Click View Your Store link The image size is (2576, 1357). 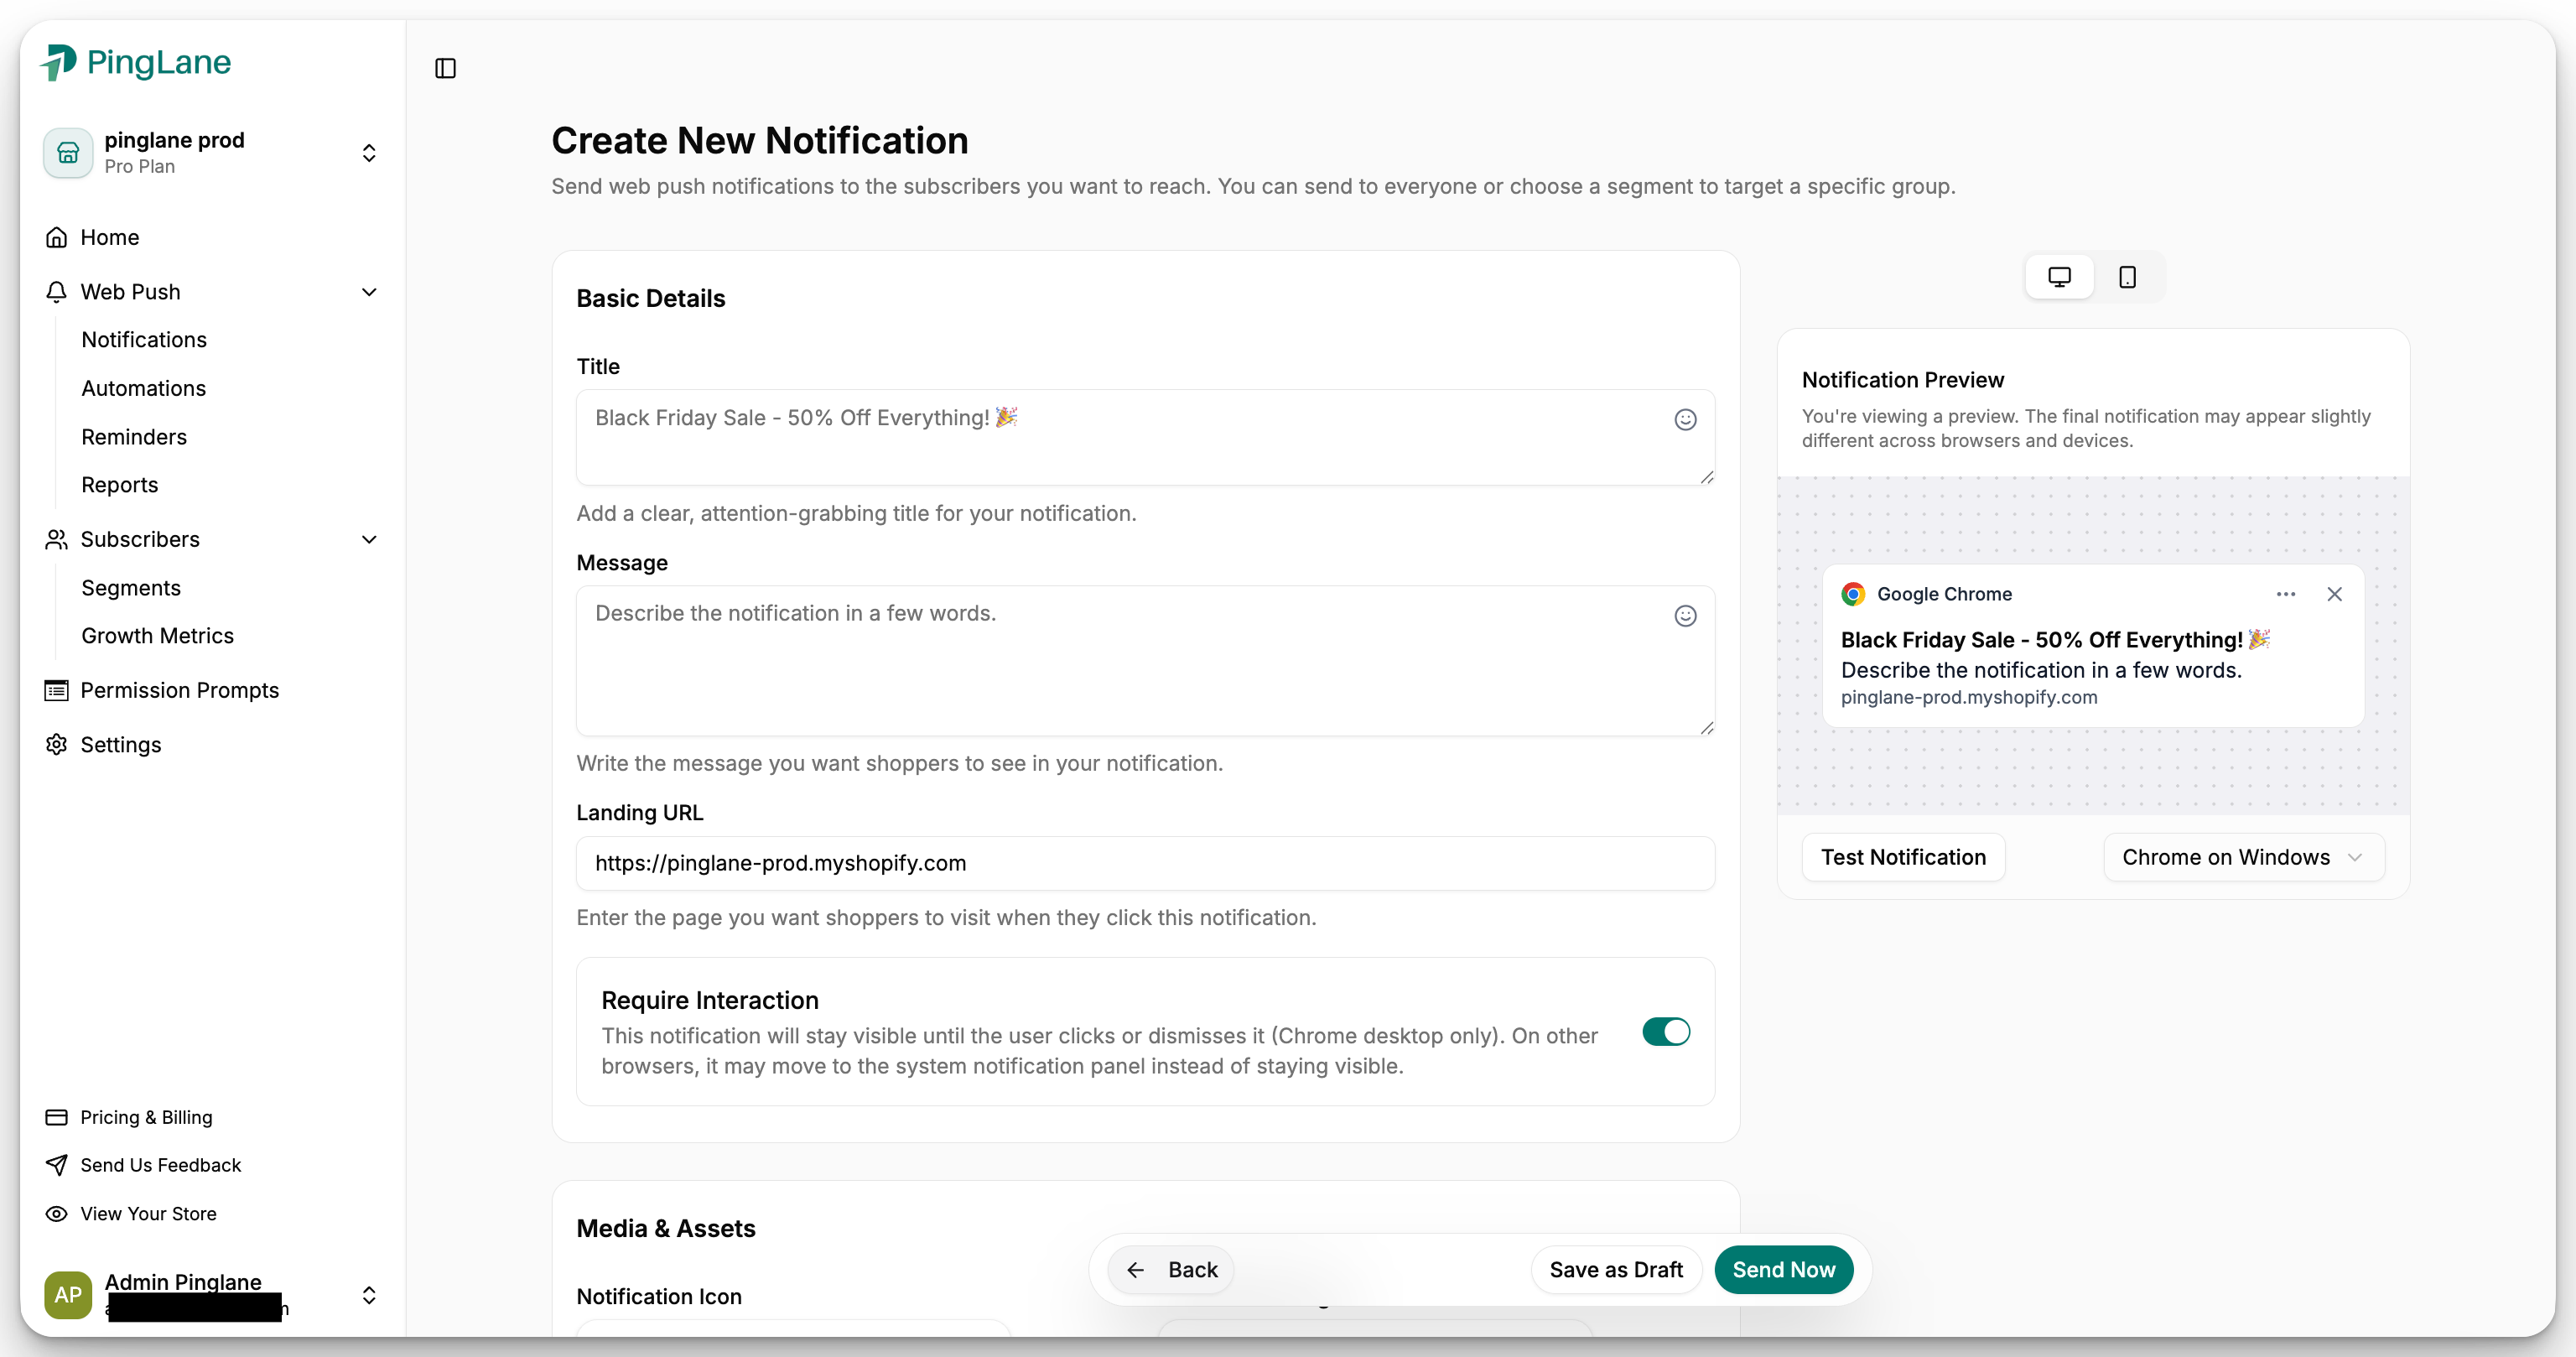(148, 1214)
